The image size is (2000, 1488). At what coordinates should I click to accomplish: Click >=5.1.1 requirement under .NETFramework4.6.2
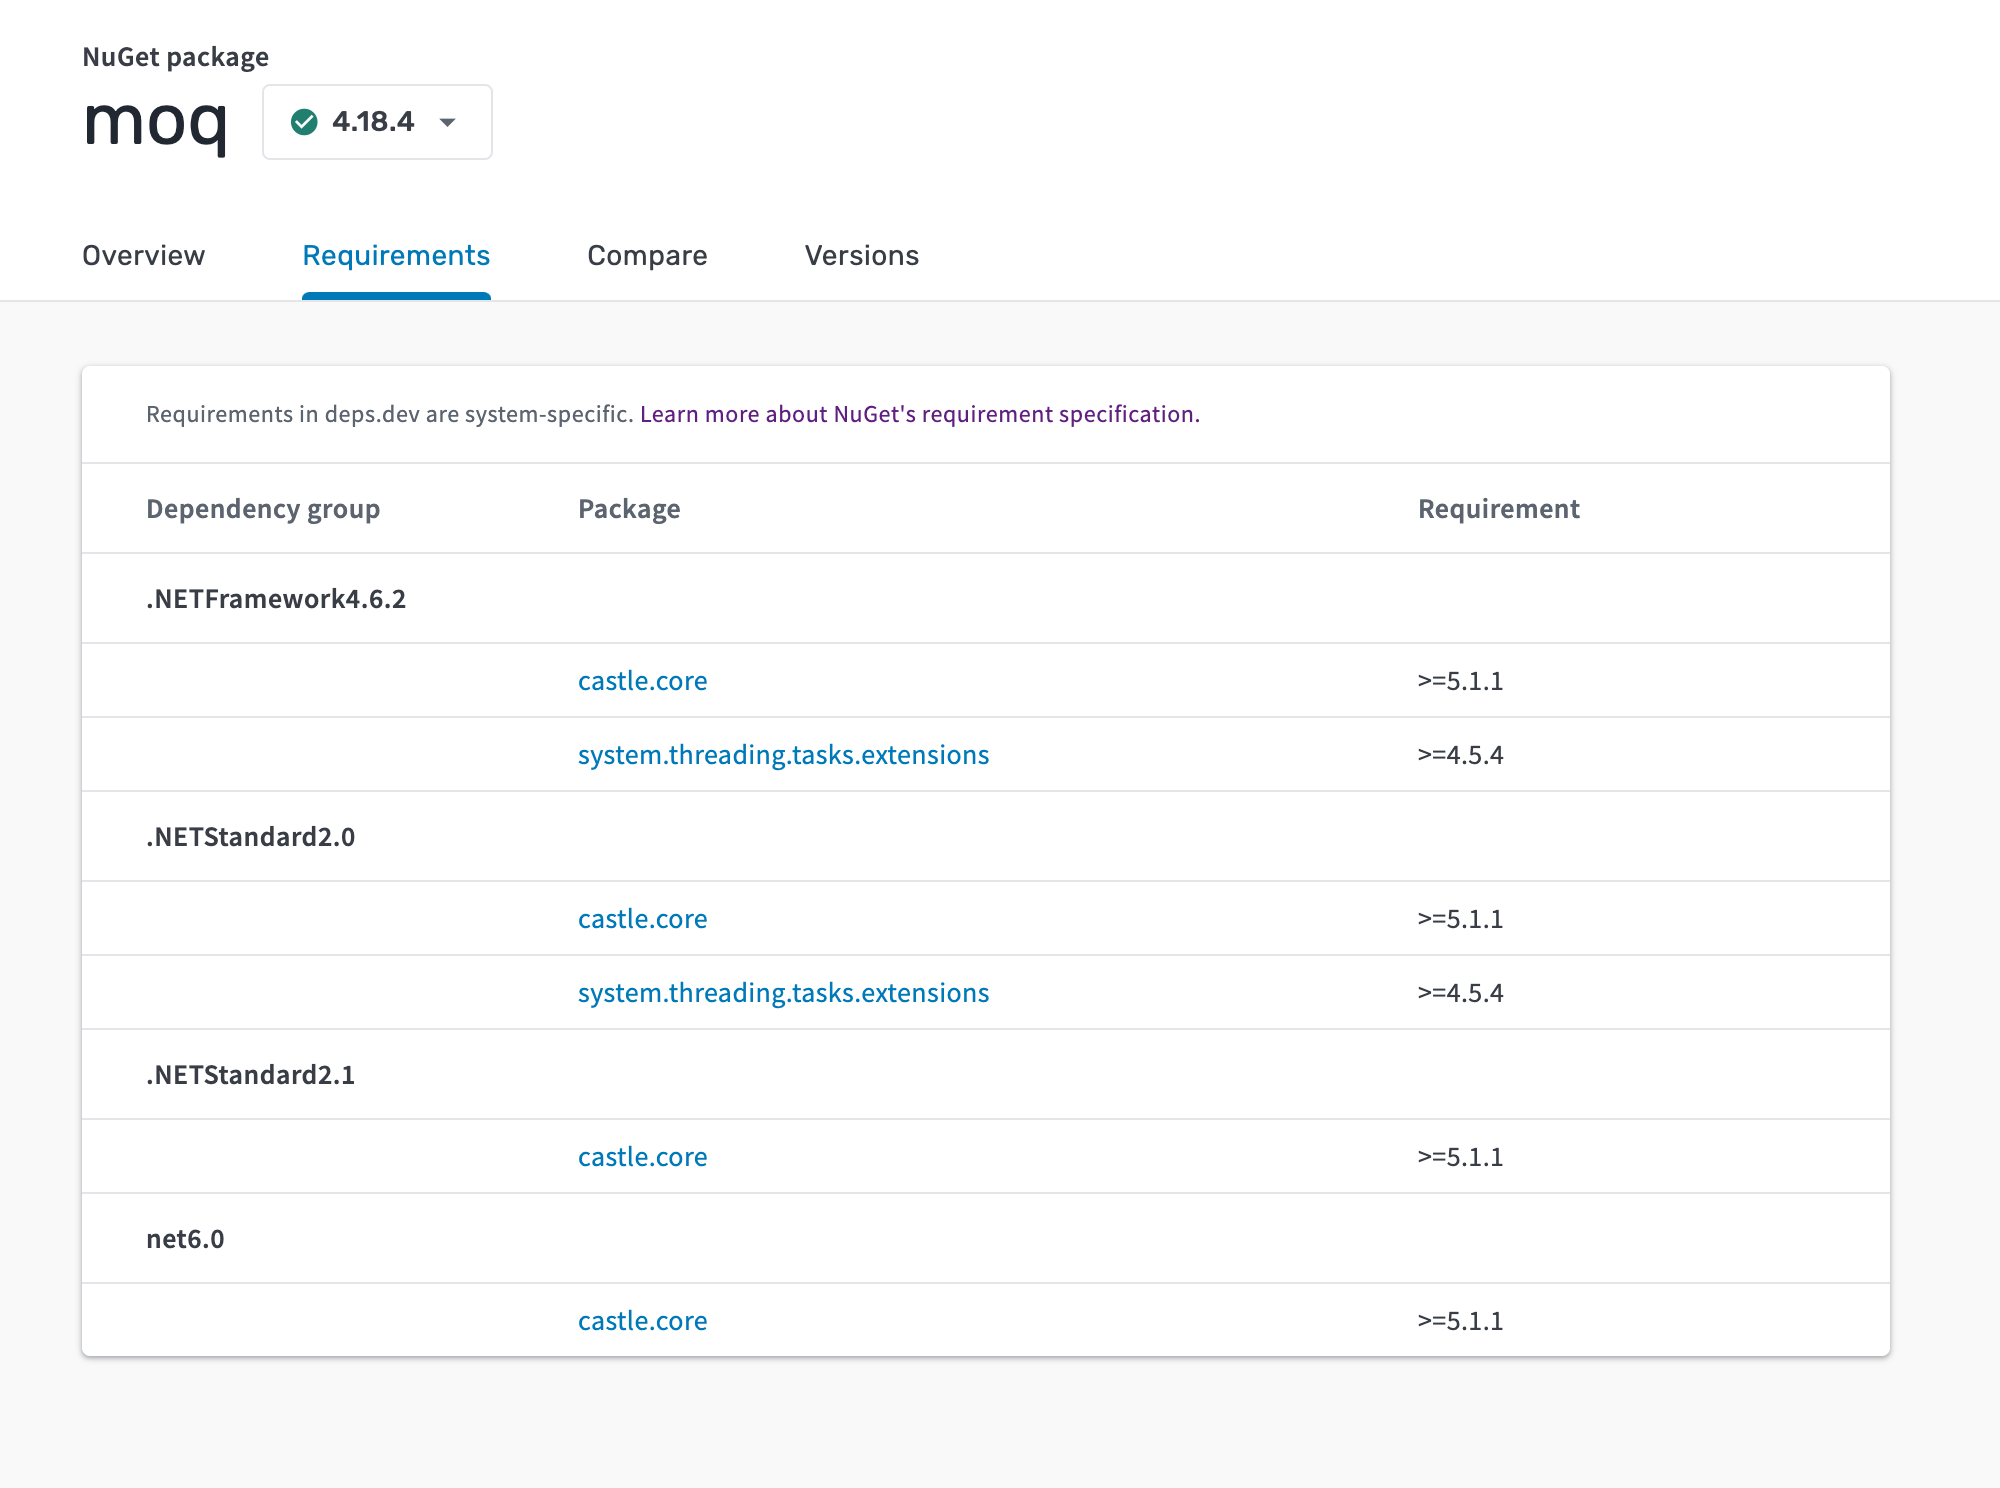[1460, 681]
